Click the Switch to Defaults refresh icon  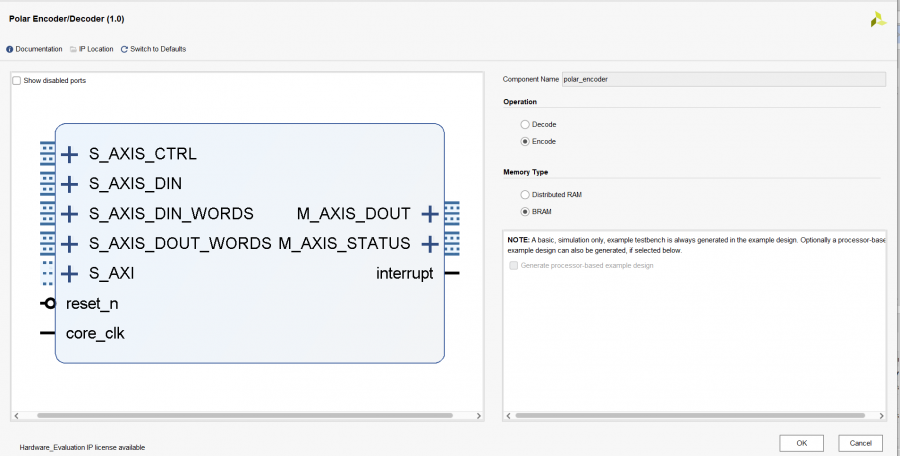(124, 49)
